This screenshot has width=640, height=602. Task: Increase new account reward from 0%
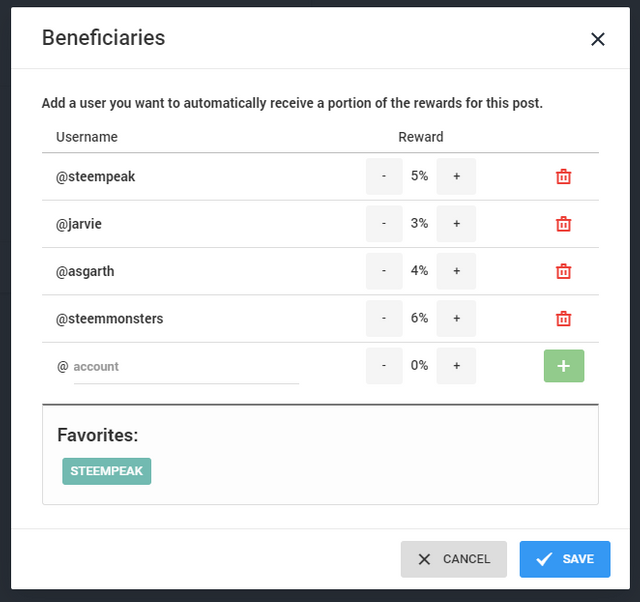(456, 366)
